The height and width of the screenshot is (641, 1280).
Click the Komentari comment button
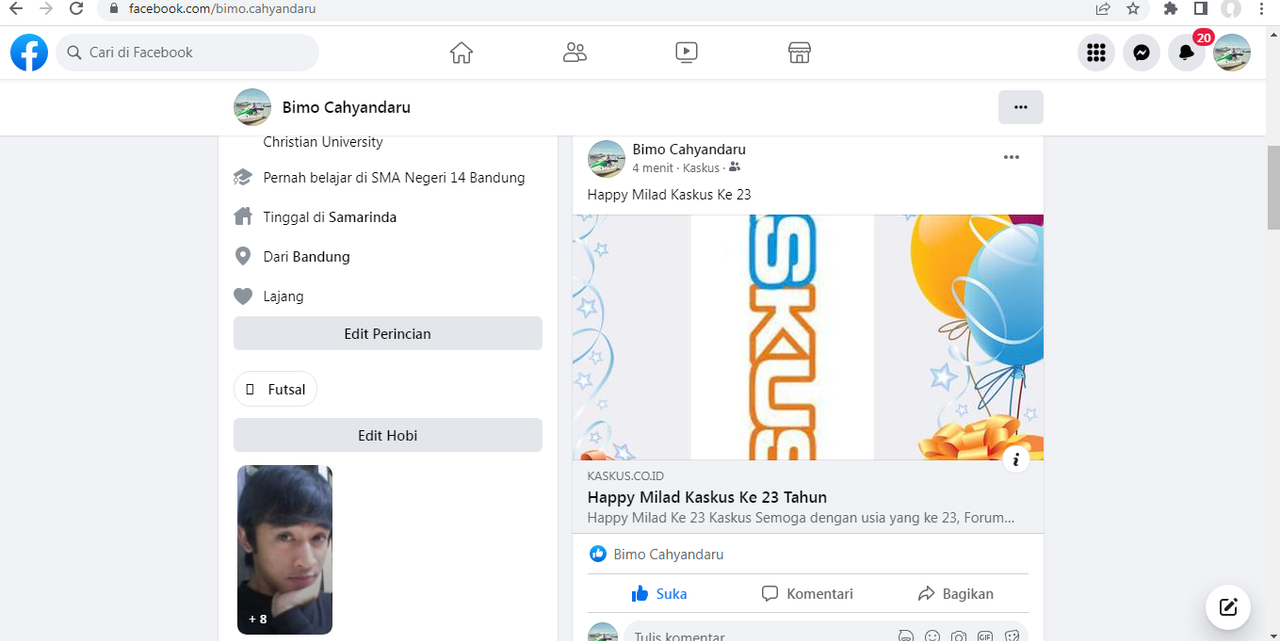click(807, 594)
